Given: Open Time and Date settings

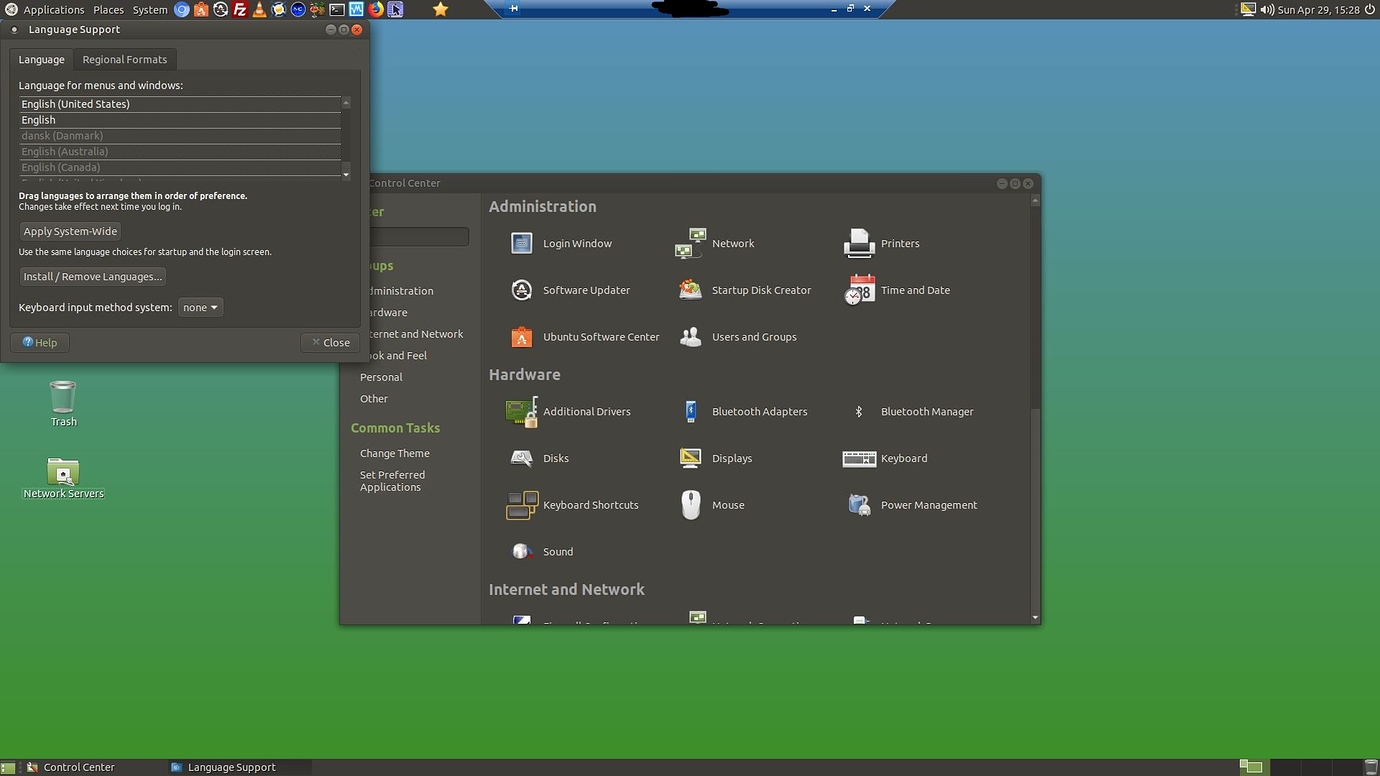Looking at the screenshot, I should point(915,290).
